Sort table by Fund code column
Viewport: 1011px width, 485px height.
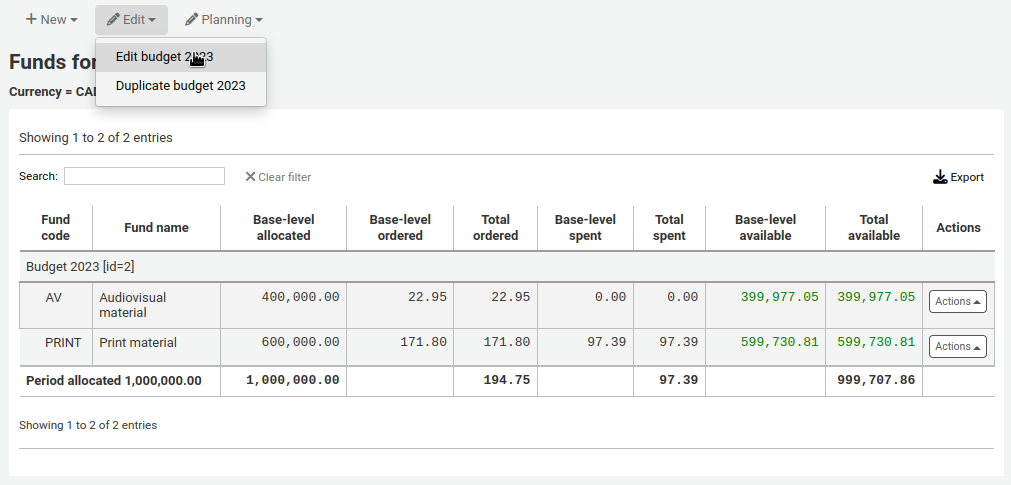tap(56, 228)
